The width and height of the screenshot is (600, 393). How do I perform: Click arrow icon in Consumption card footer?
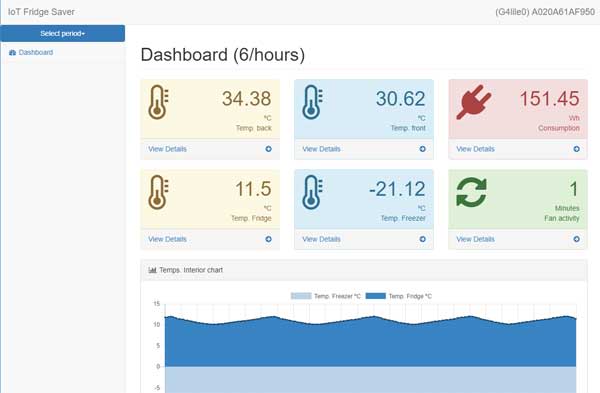pos(576,149)
